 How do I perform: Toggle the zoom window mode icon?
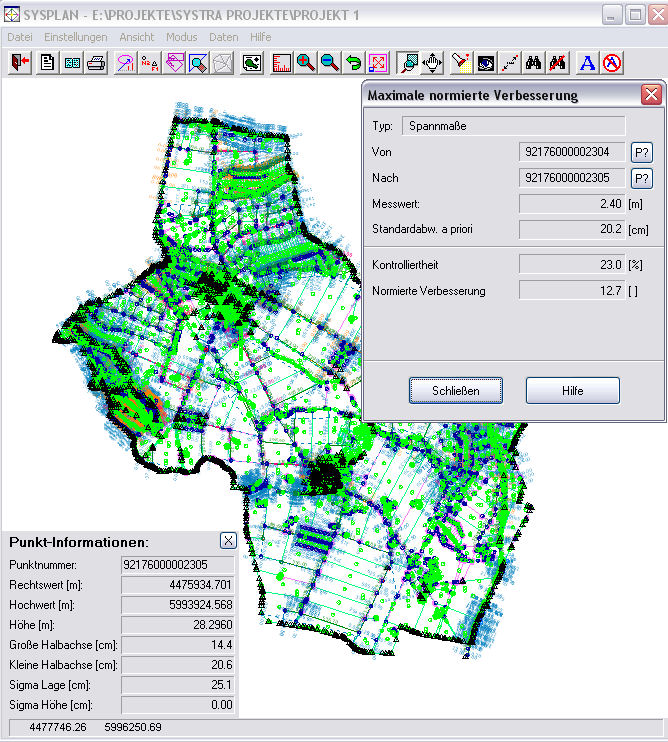click(x=408, y=63)
